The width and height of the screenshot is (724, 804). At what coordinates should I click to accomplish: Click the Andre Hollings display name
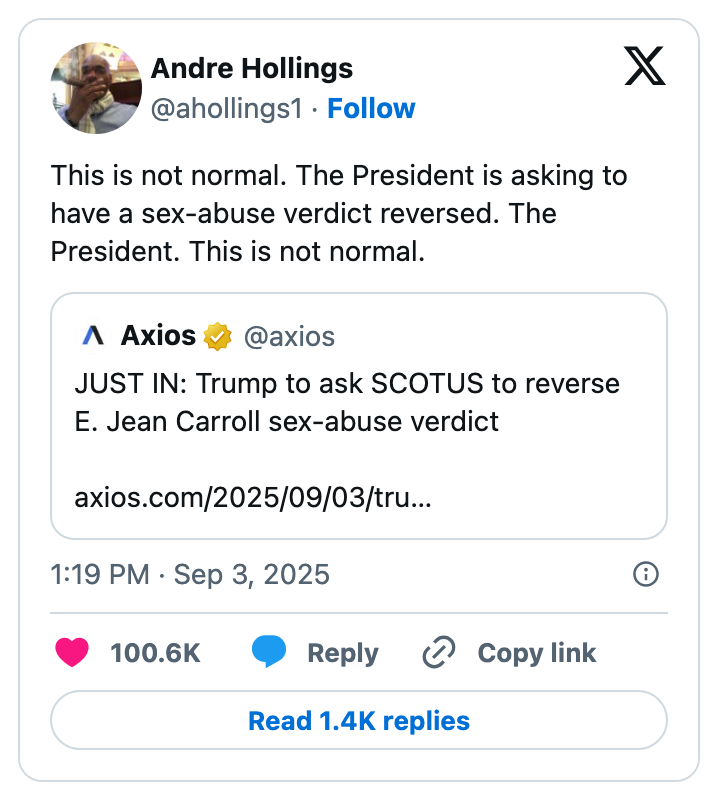251,68
